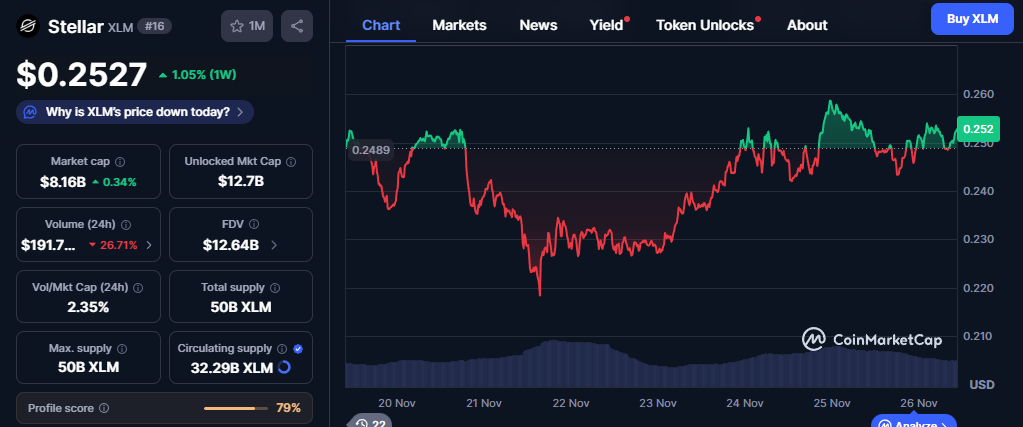Open 'Why is XLM's price down today?'

[135, 112]
